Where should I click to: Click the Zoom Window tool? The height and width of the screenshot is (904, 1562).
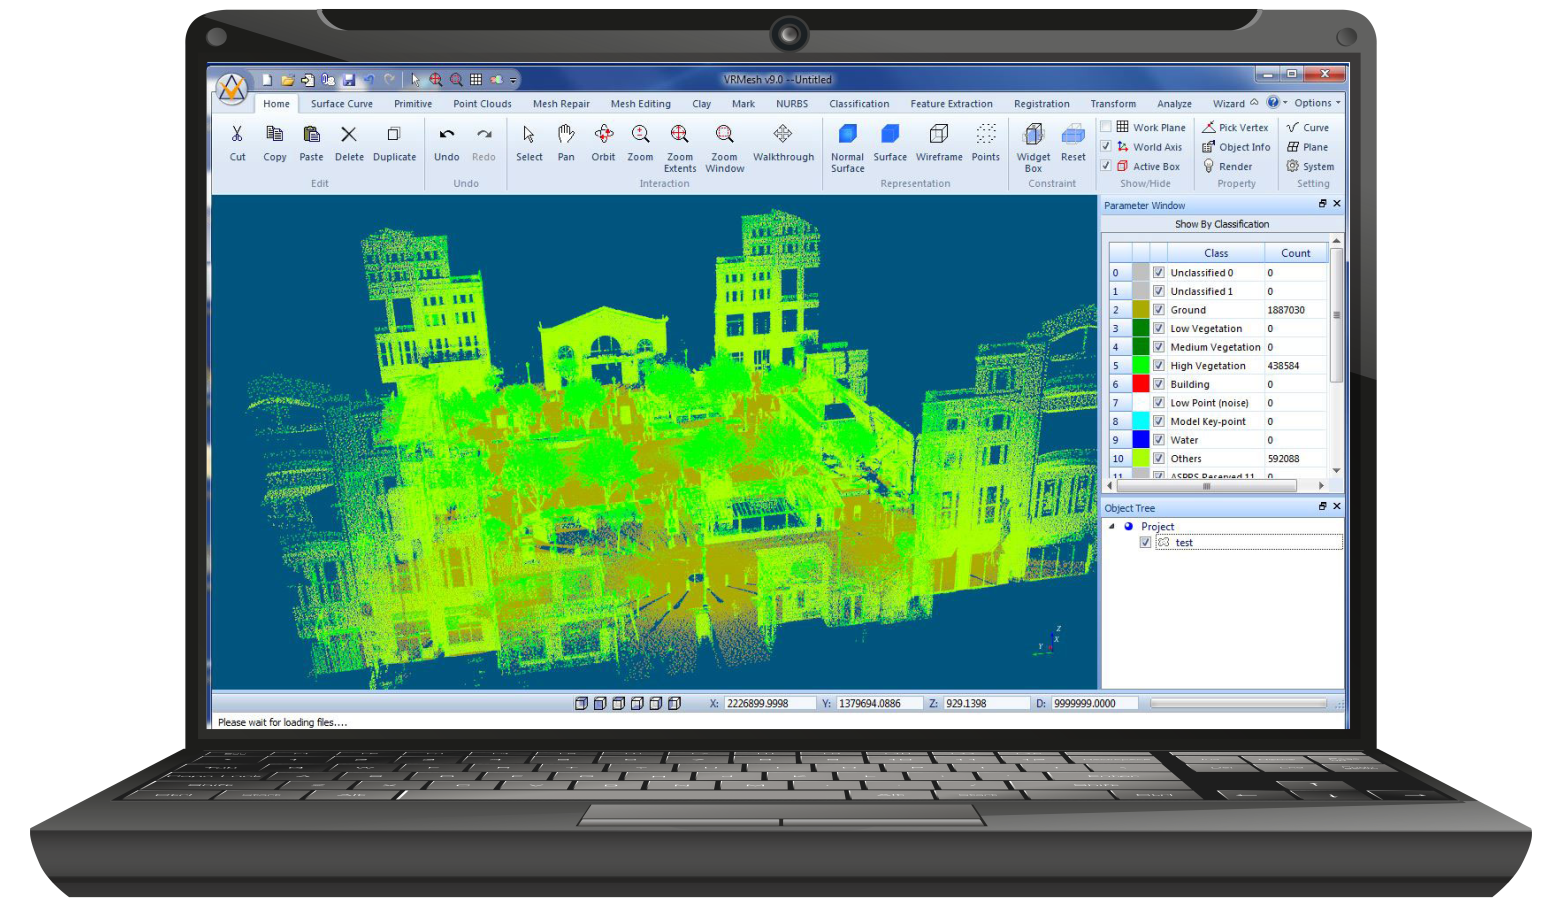click(x=724, y=146)
